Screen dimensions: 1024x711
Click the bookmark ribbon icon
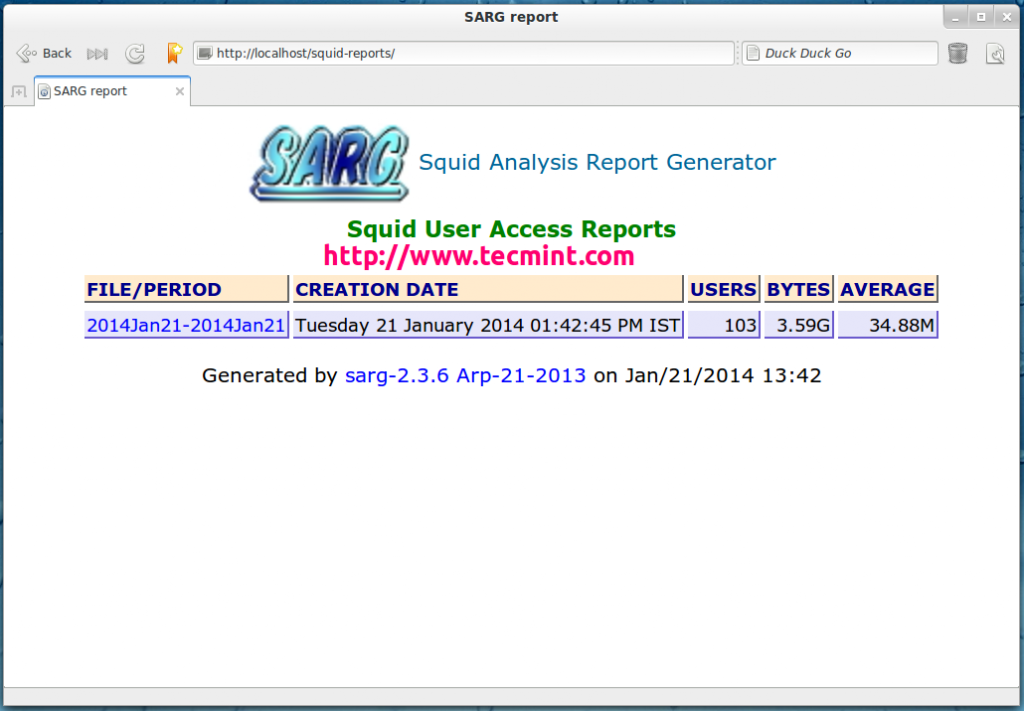(x=174, y=53)
